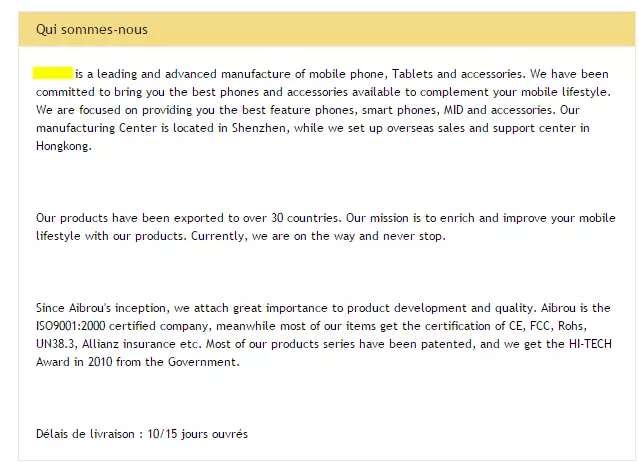Click the word "Hongkong" ending the first paragraph
Screen dimensions: 639x462
pyautogui.click(x=63, y=146)
